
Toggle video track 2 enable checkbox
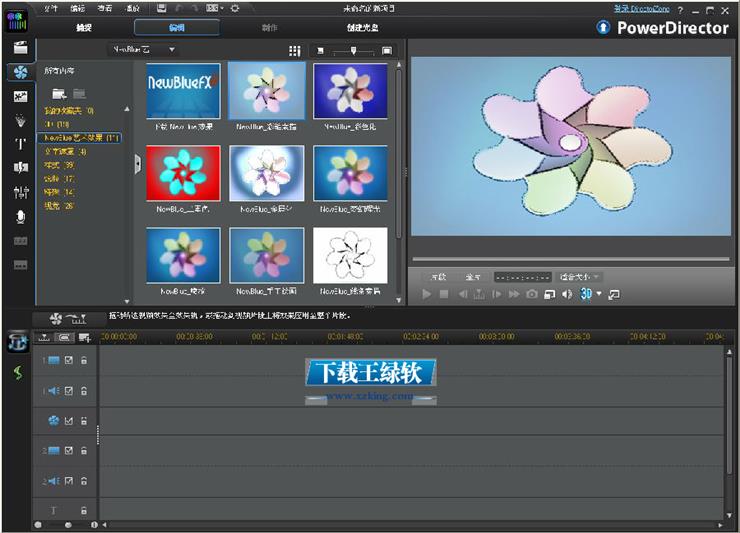pos(69,450)
